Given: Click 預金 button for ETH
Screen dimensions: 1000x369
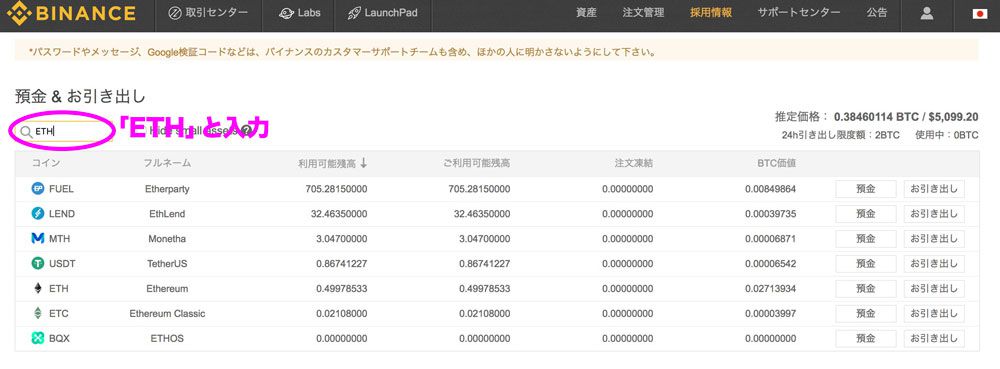Looking at the screenshot, I should pyautogui.click(x=865, y=288).
